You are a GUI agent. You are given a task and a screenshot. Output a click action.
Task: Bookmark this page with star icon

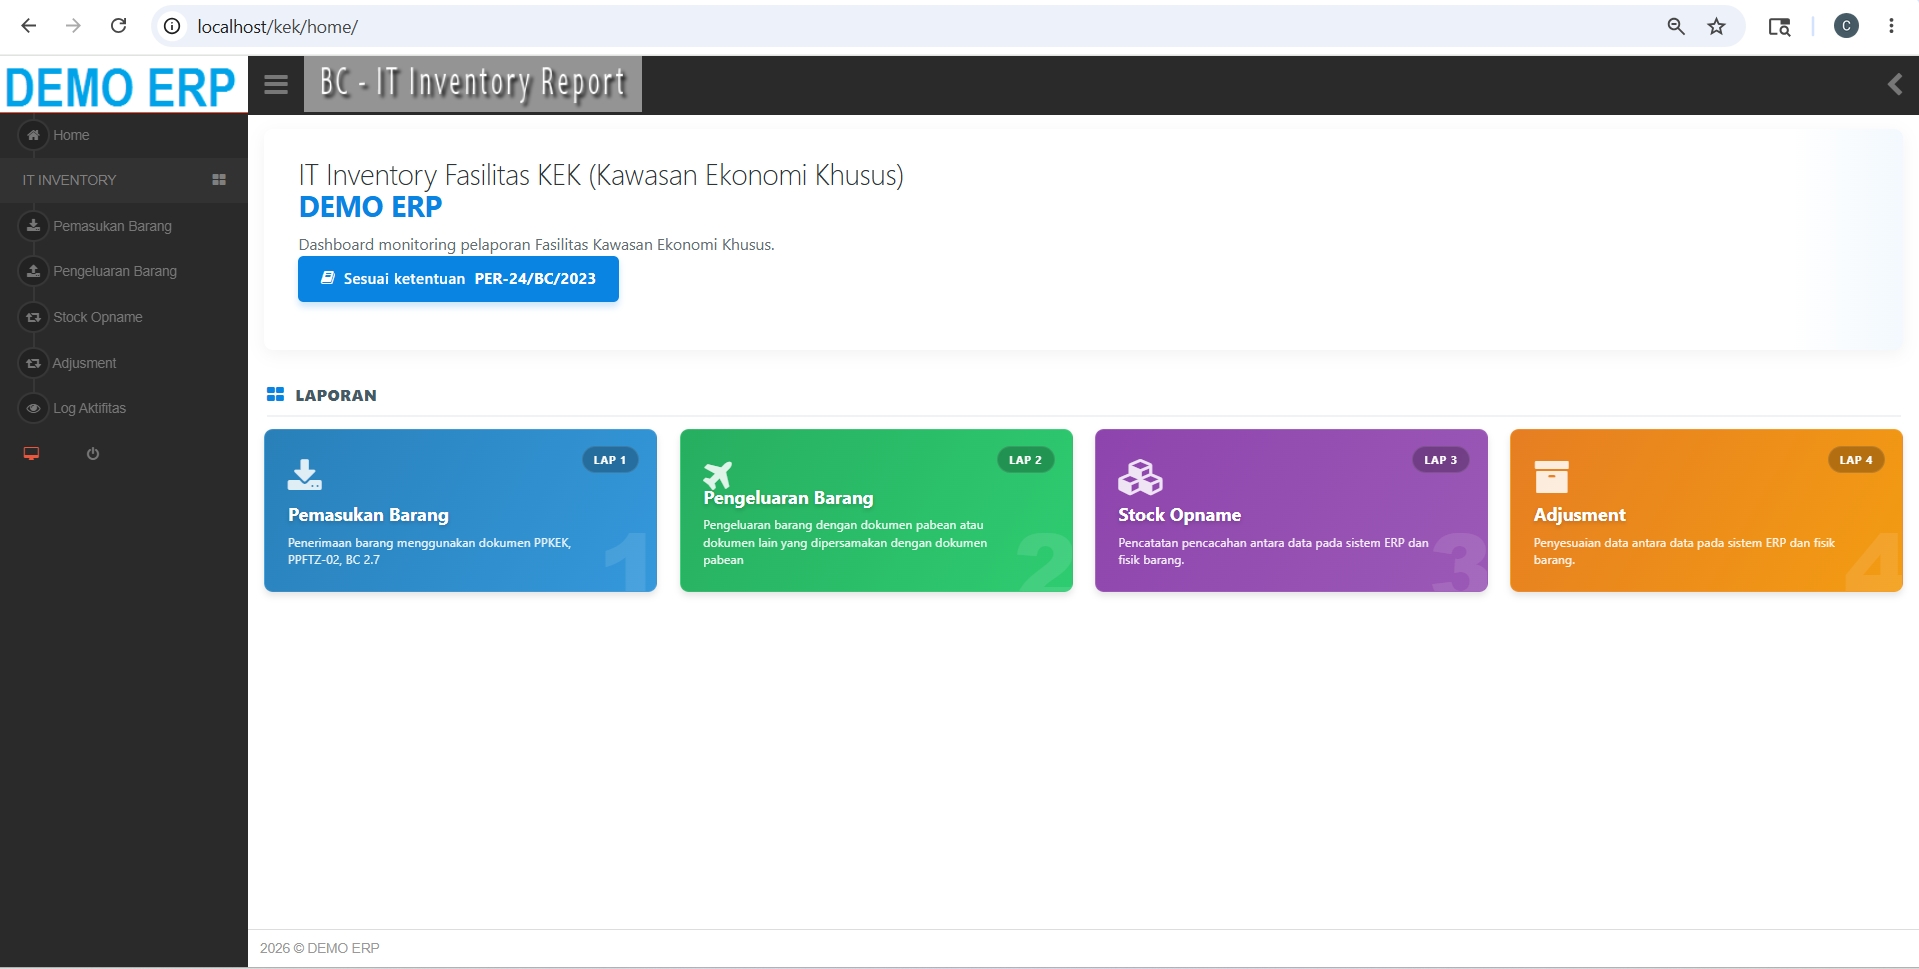(1716, 27)
